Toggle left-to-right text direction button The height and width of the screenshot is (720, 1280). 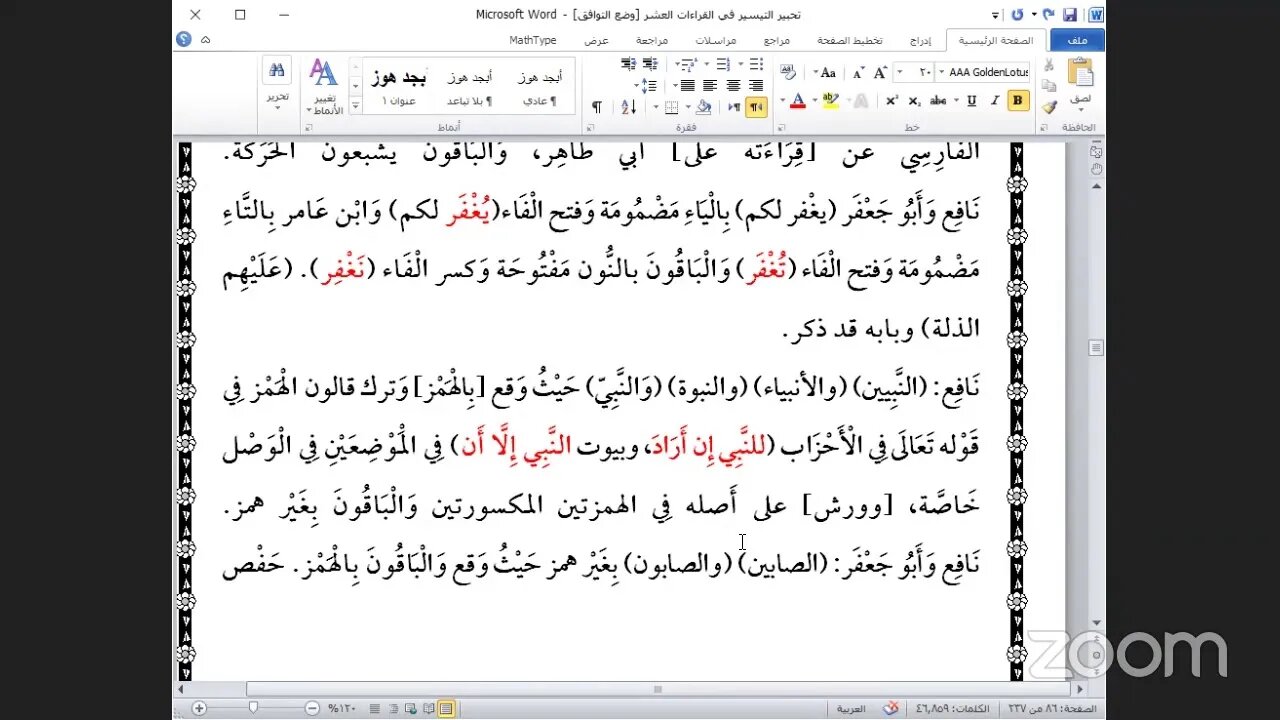tap(734, 107)
